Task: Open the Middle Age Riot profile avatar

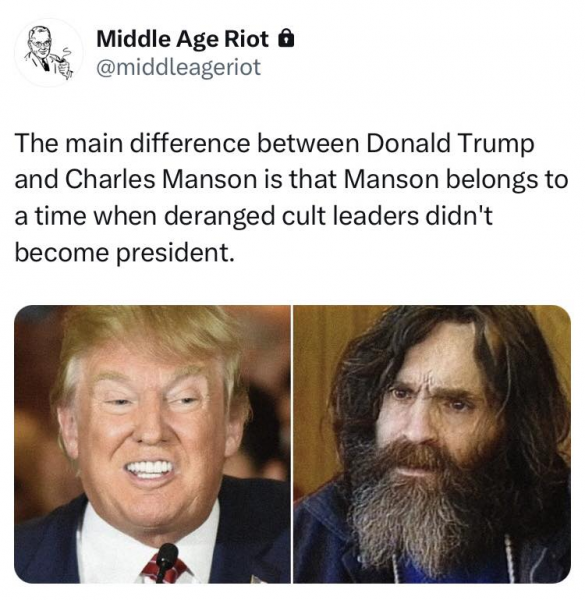Action: pos(48,52)
